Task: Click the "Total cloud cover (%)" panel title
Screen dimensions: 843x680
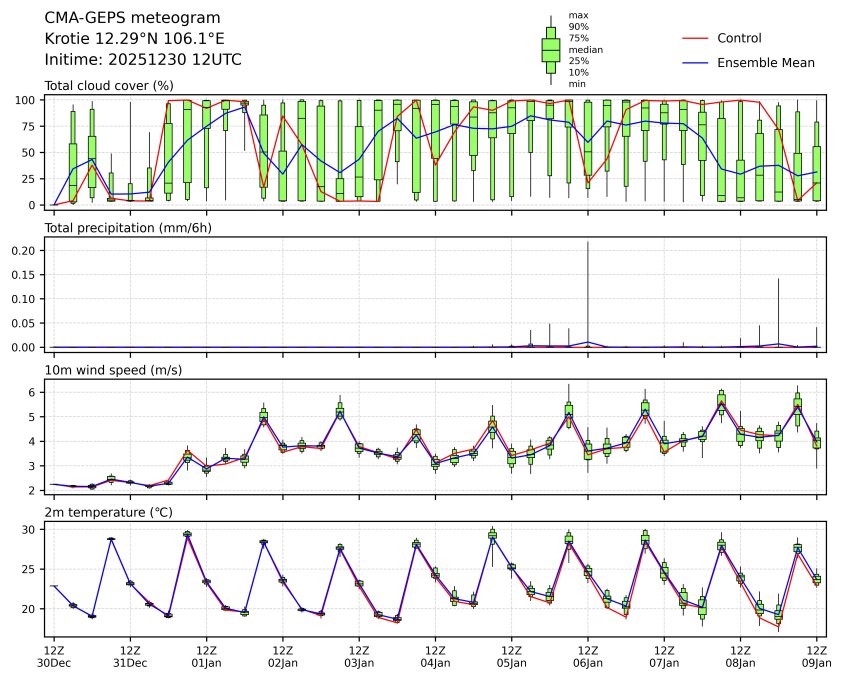Action: point(109,86)
